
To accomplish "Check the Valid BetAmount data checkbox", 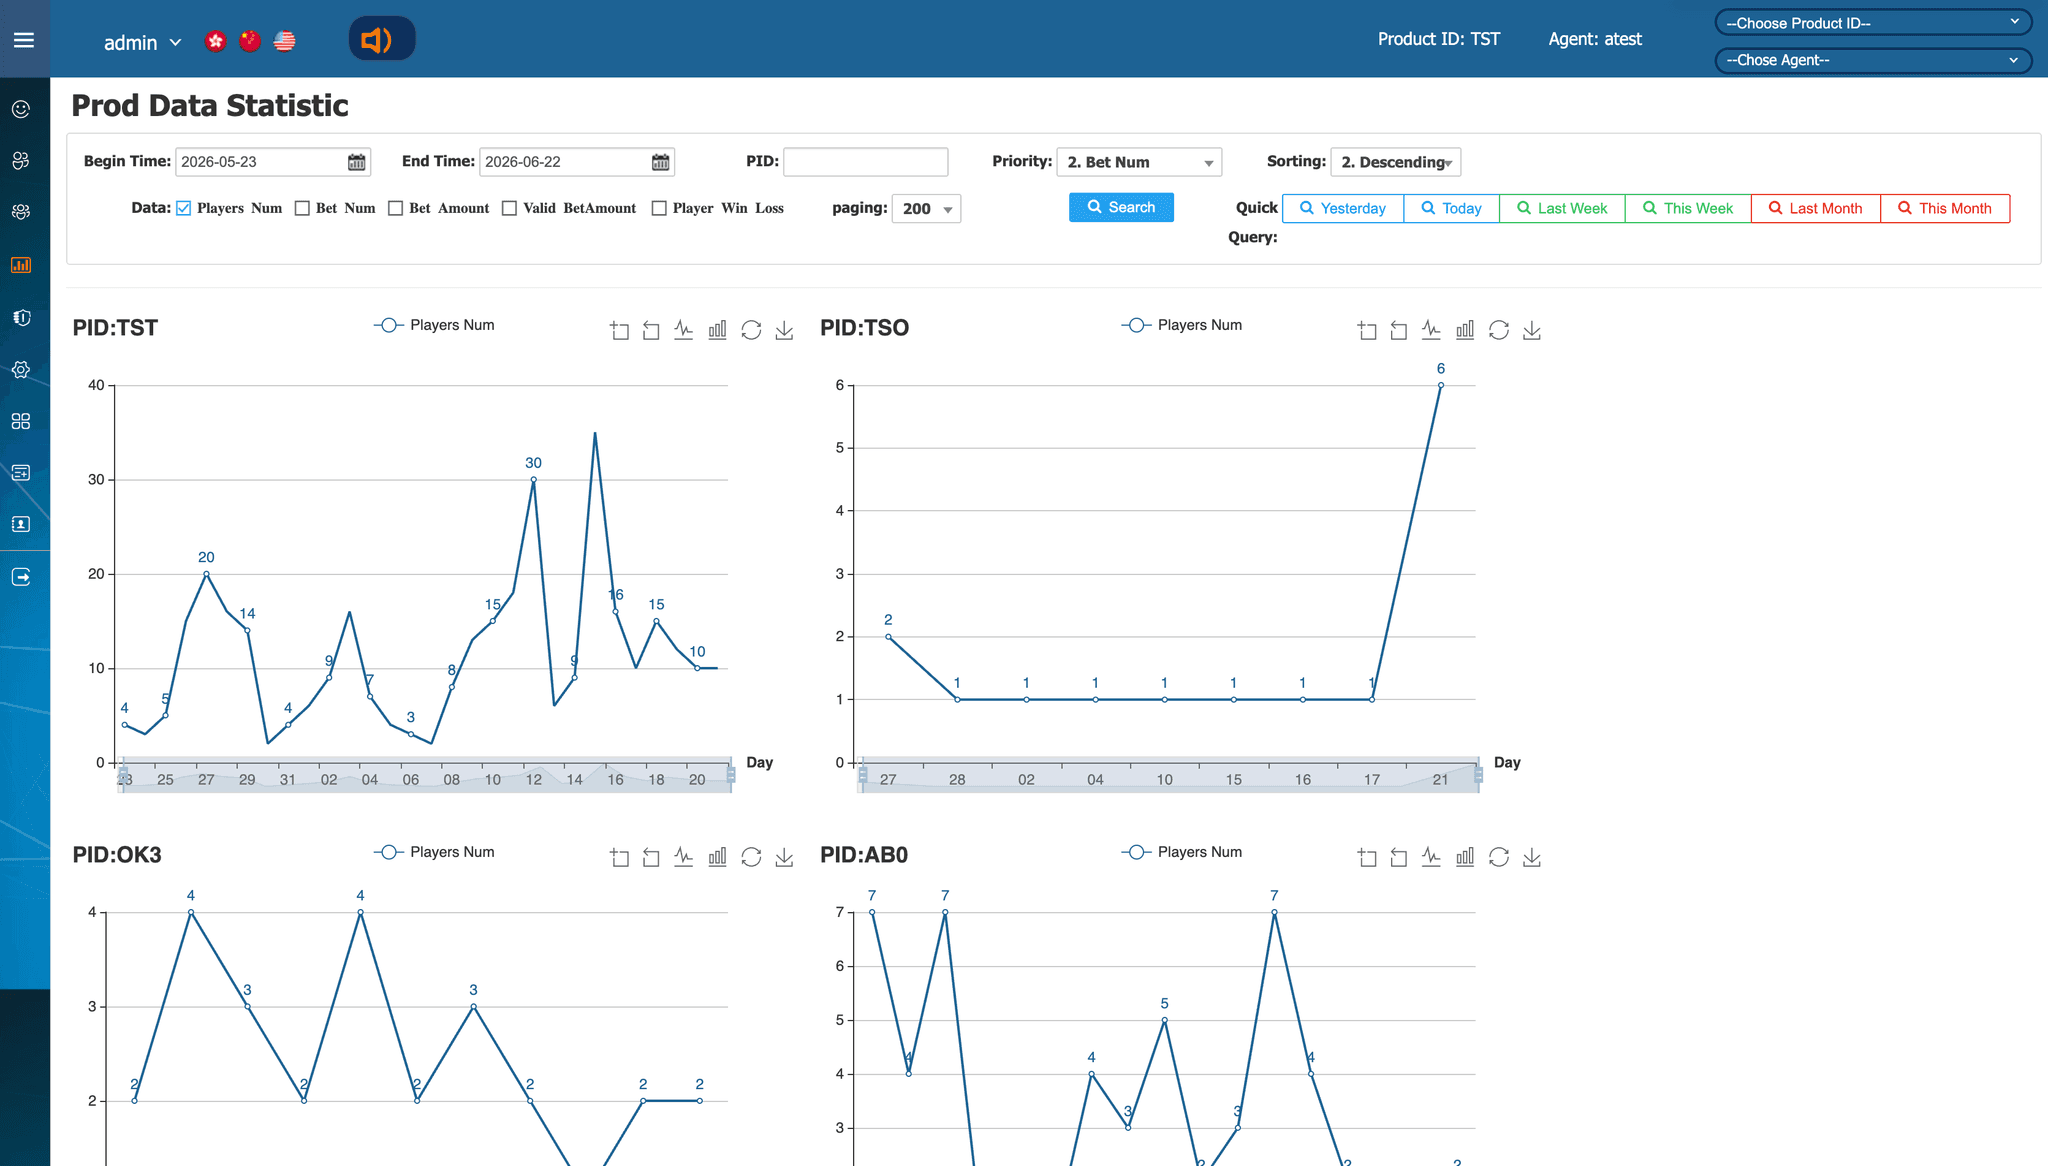I will (510, 208).
